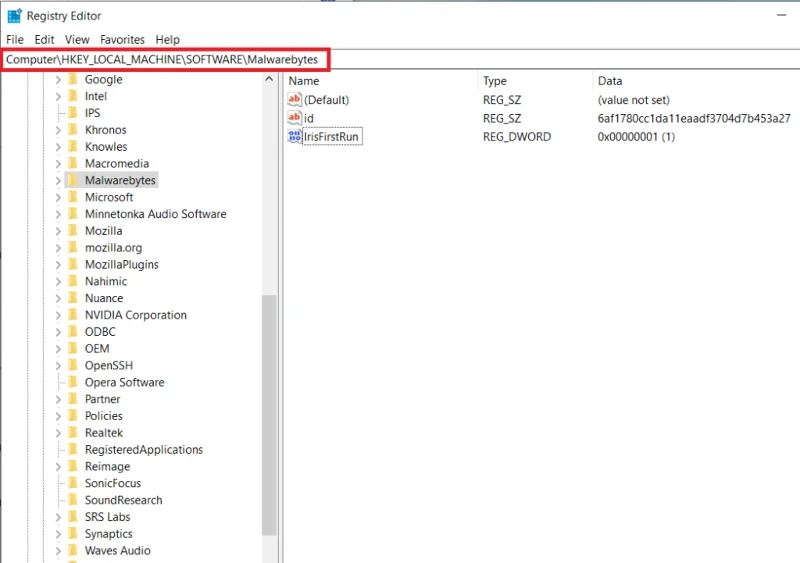Click the Minnetonka Audio Software folder icon
Screen dimensions: 800x563
pos(73,214)
